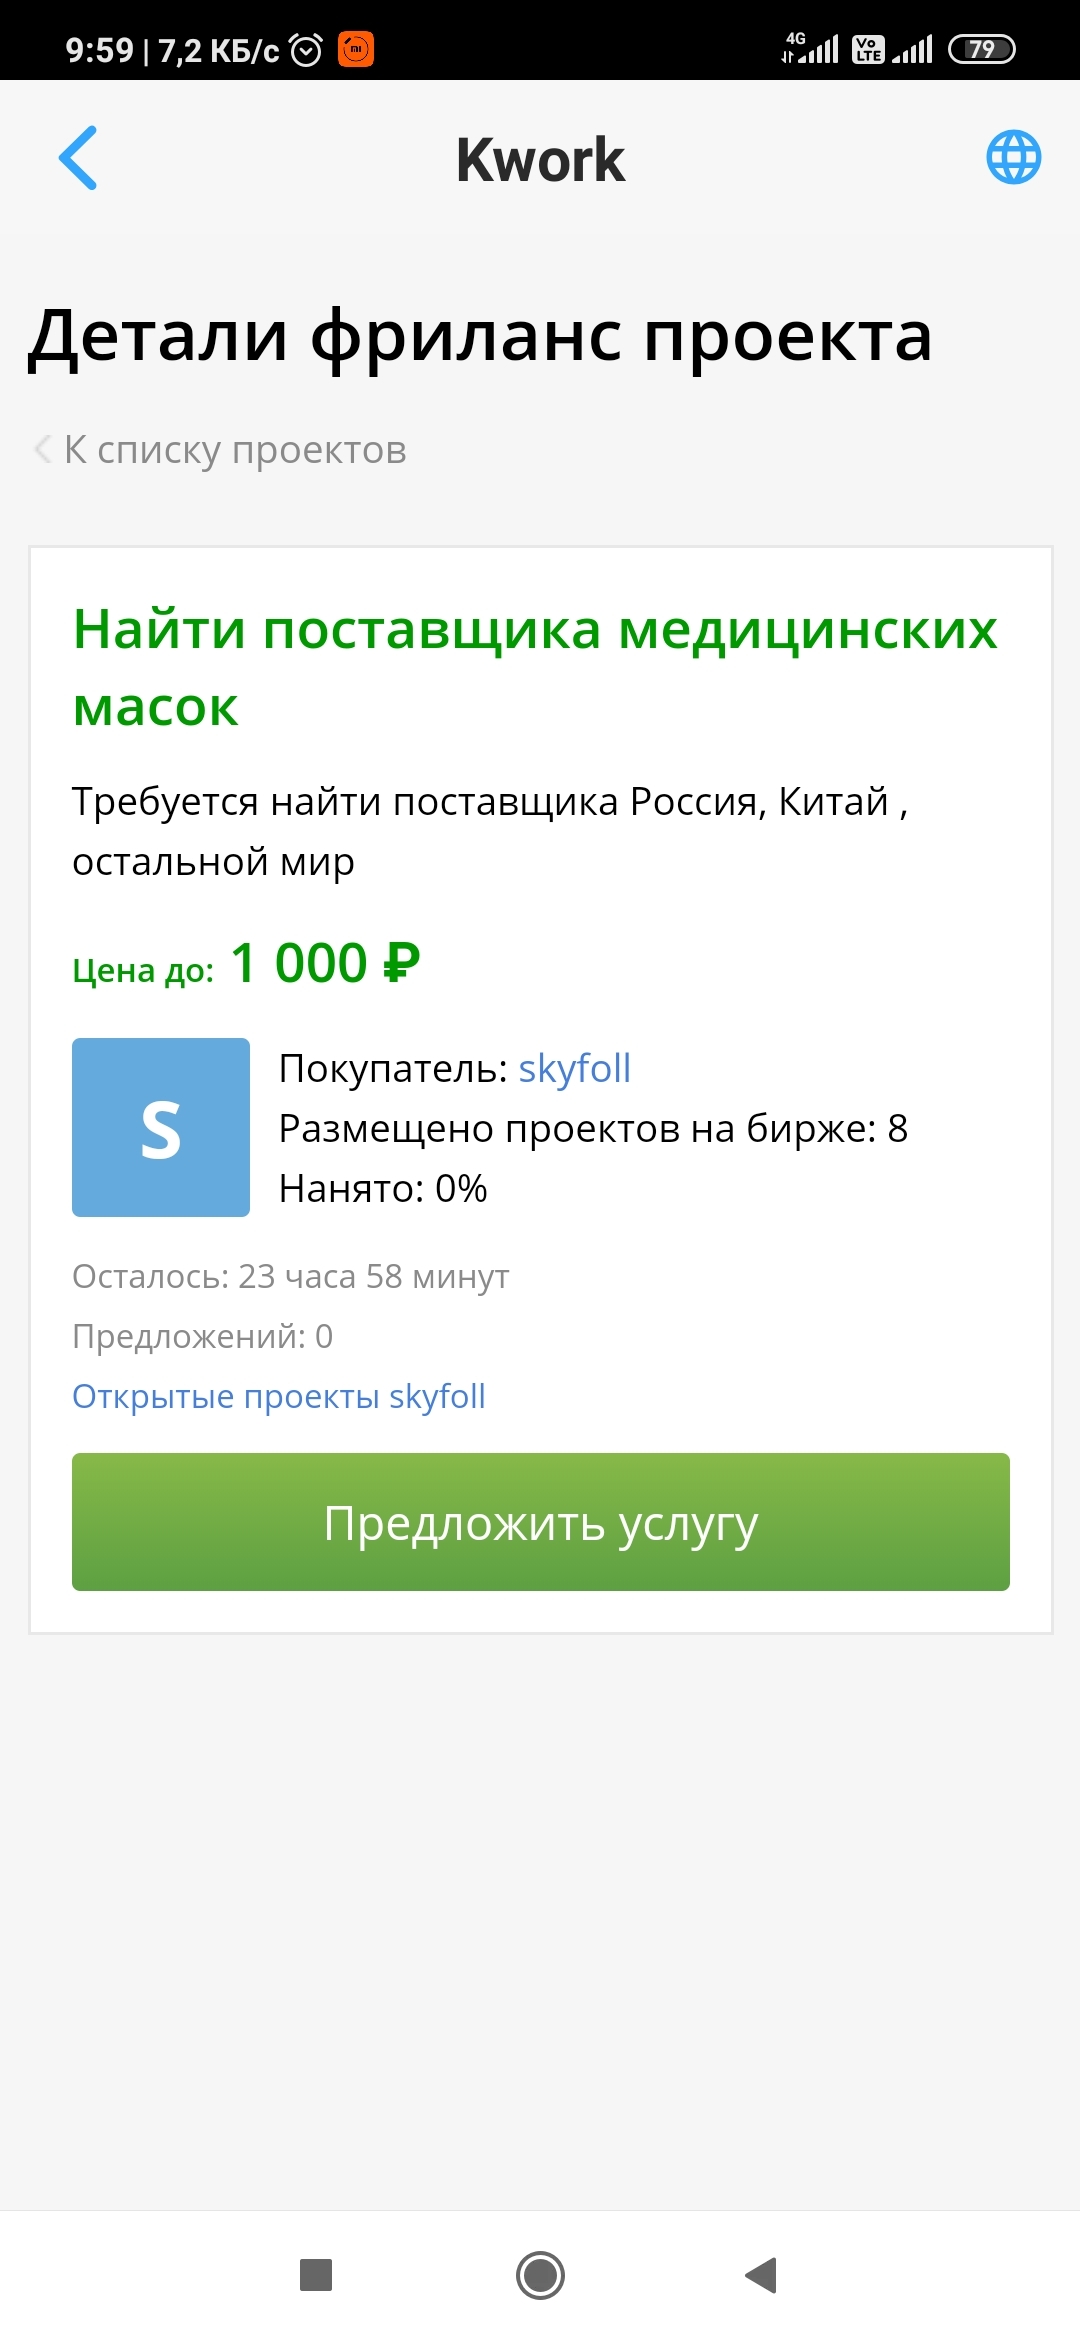
Task: Tap the 4G signal strength icon
Action: (811, 48)
